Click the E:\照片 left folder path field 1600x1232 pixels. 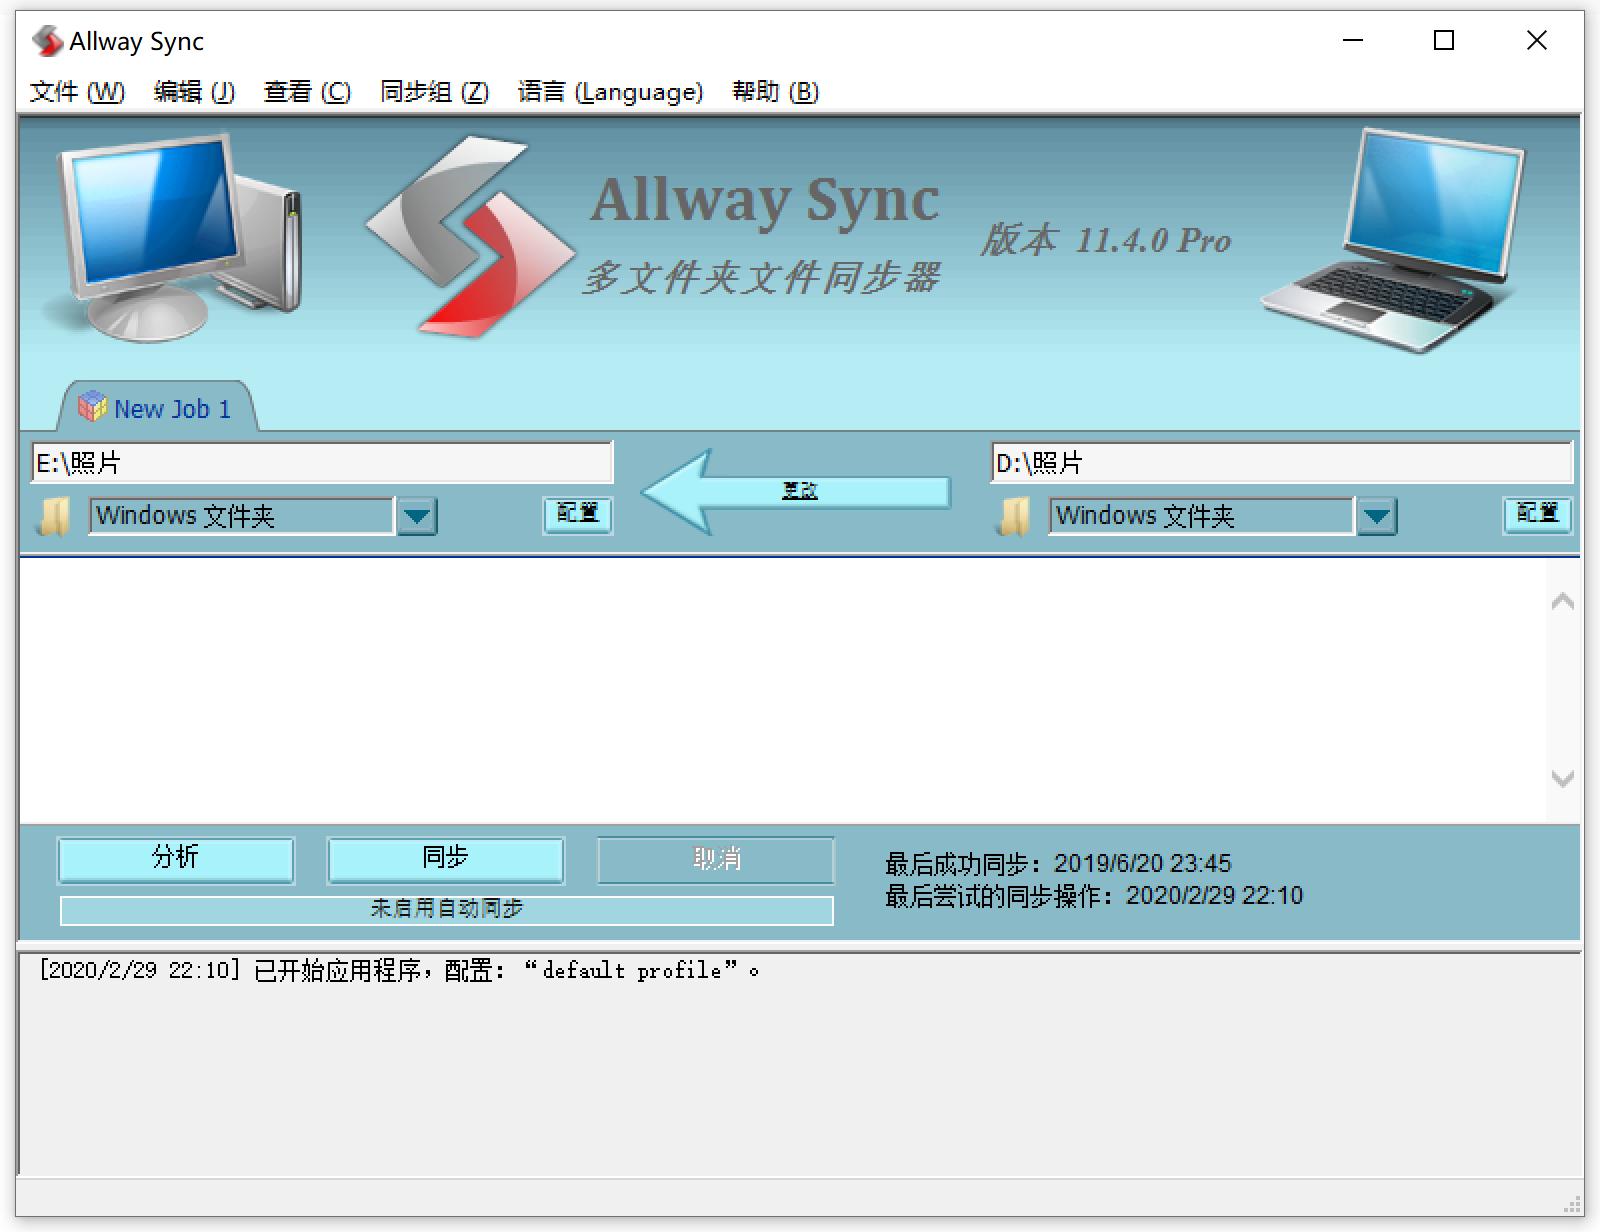click(322, 463)
